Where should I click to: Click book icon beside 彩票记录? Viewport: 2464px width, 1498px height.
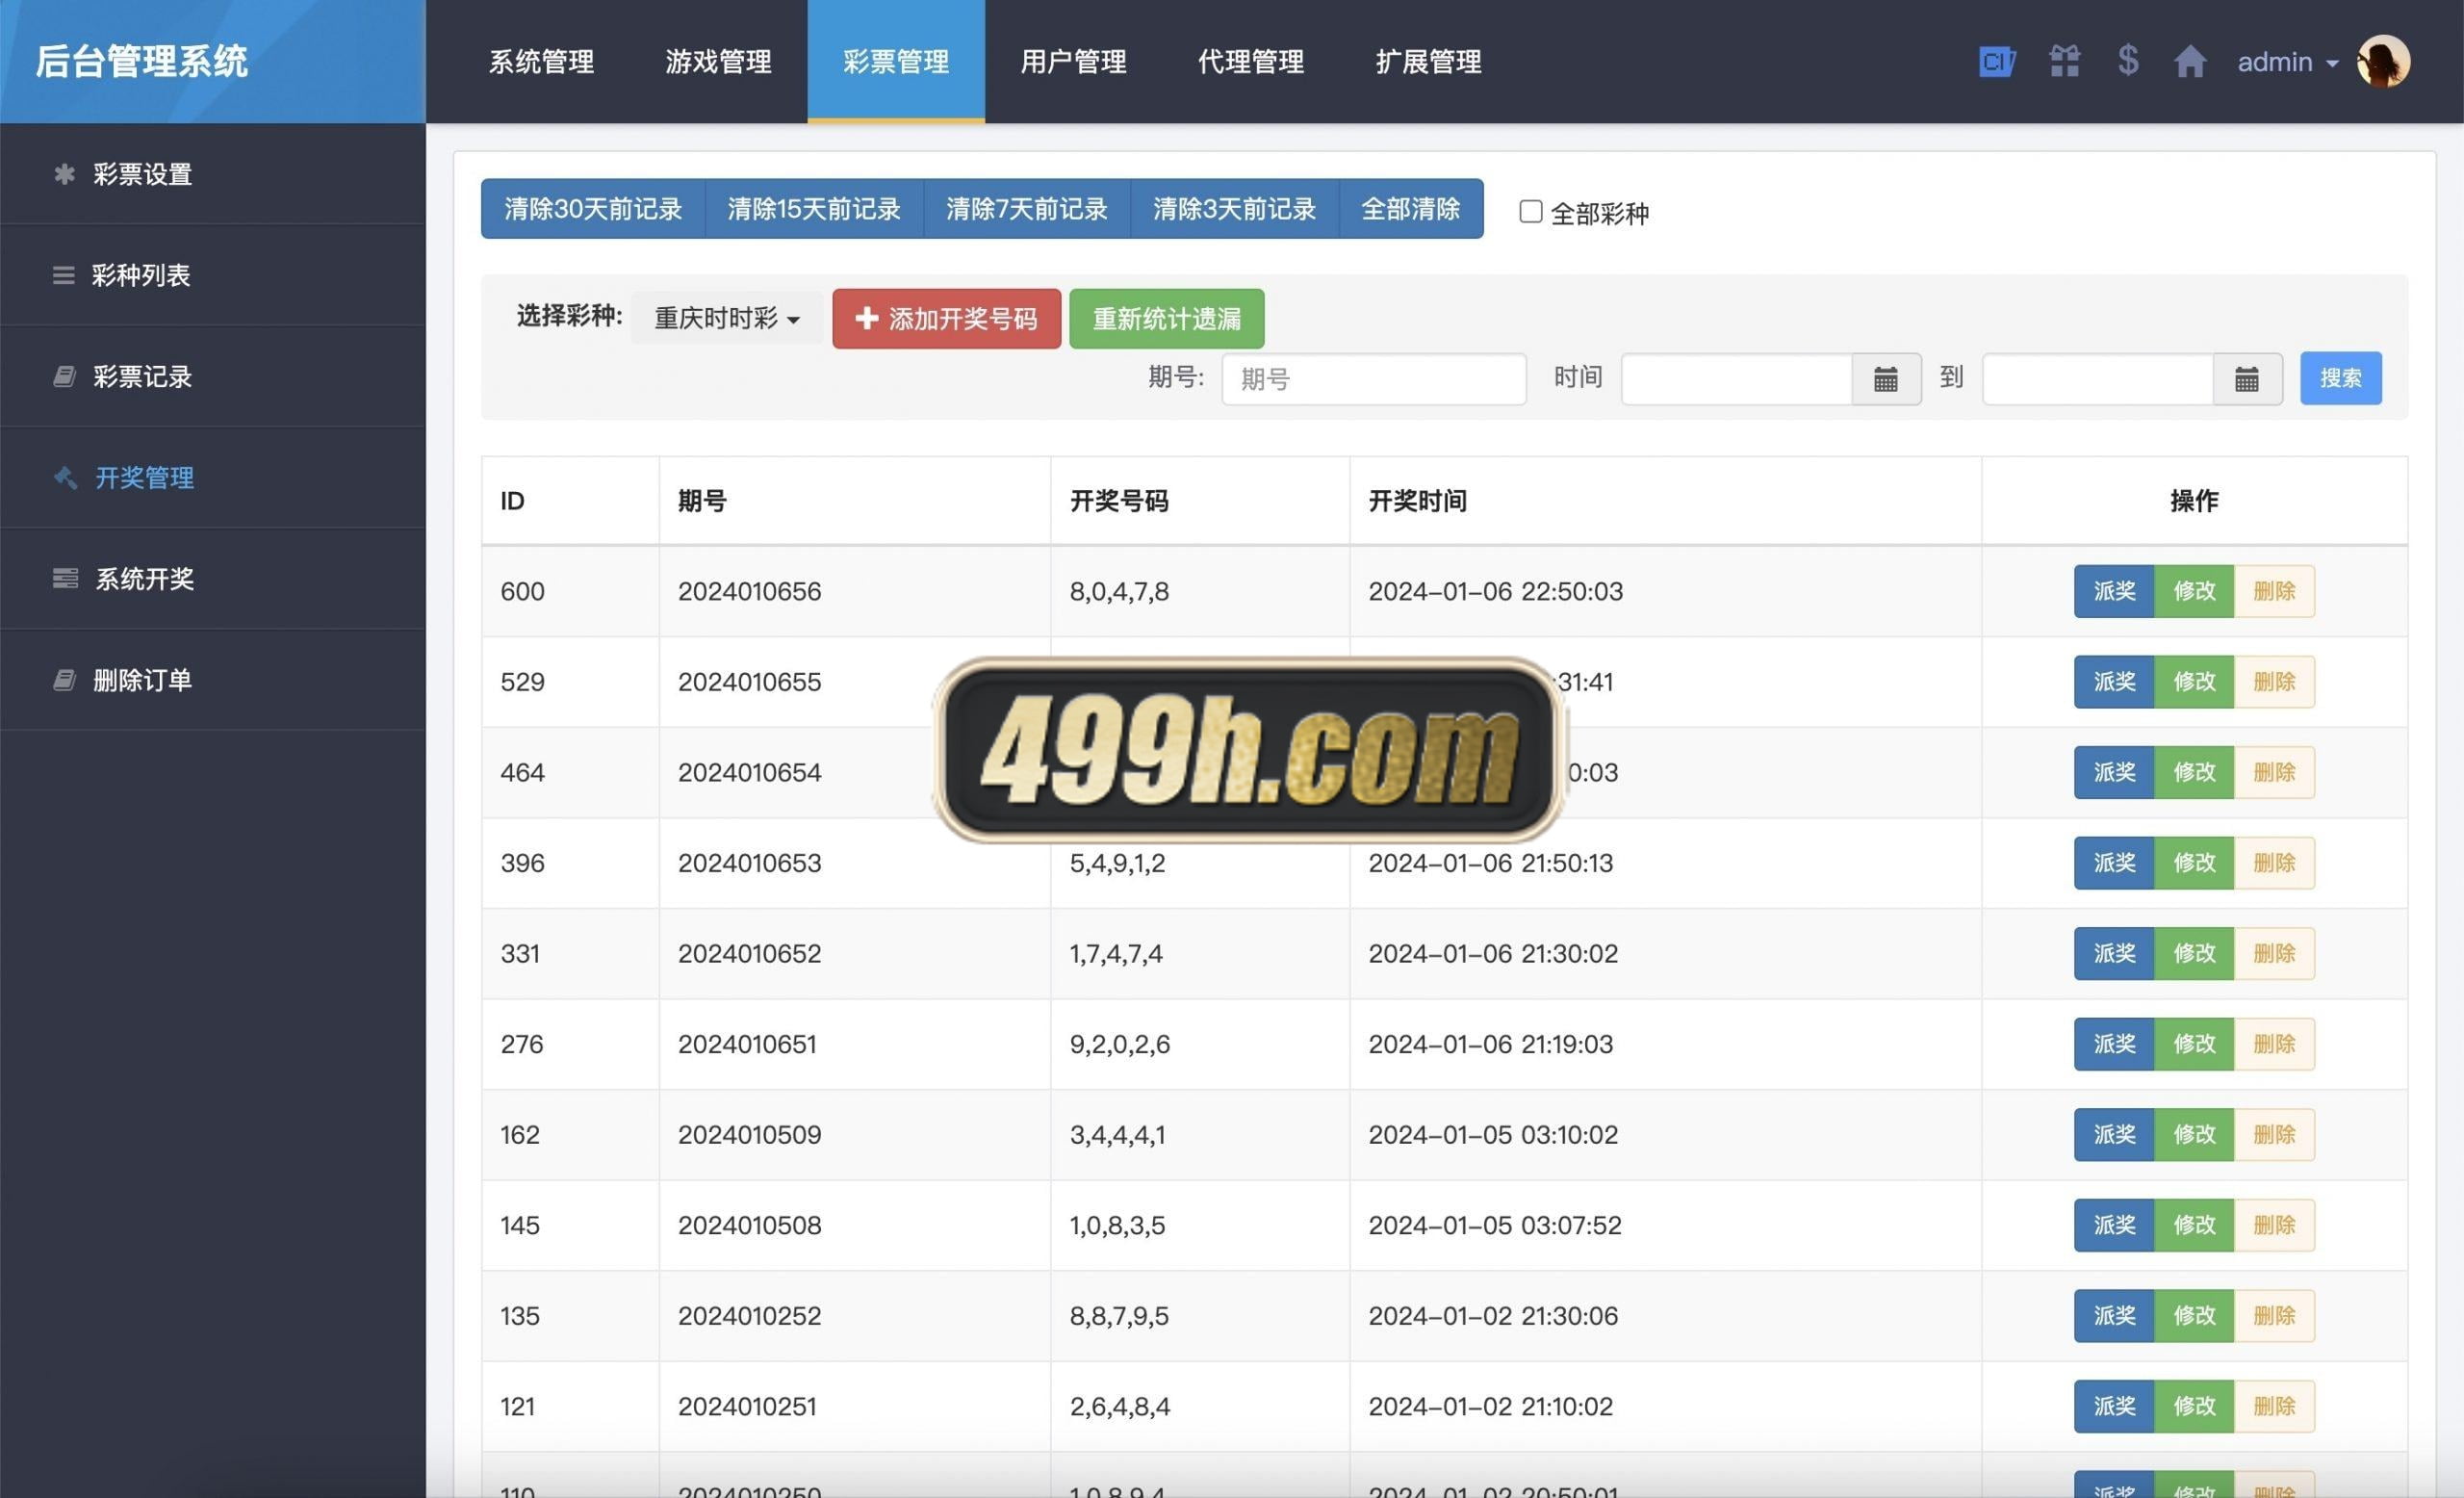tap(64, 377)
